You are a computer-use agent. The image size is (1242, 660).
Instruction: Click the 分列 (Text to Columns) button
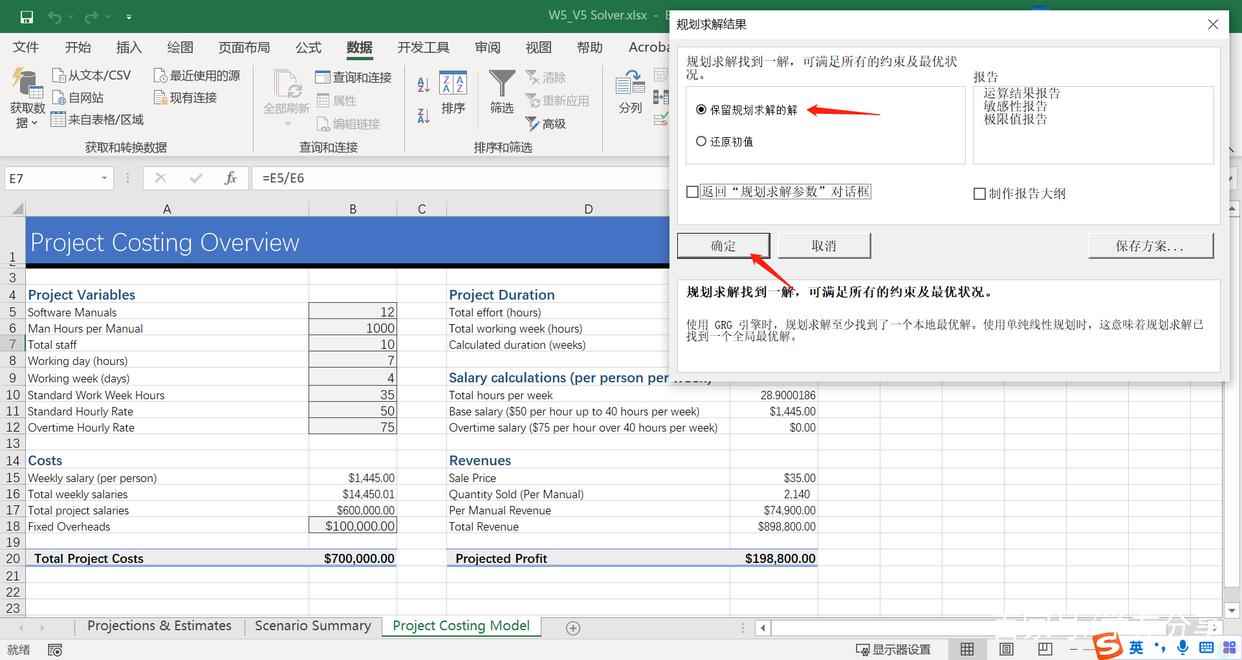point(630,93)
